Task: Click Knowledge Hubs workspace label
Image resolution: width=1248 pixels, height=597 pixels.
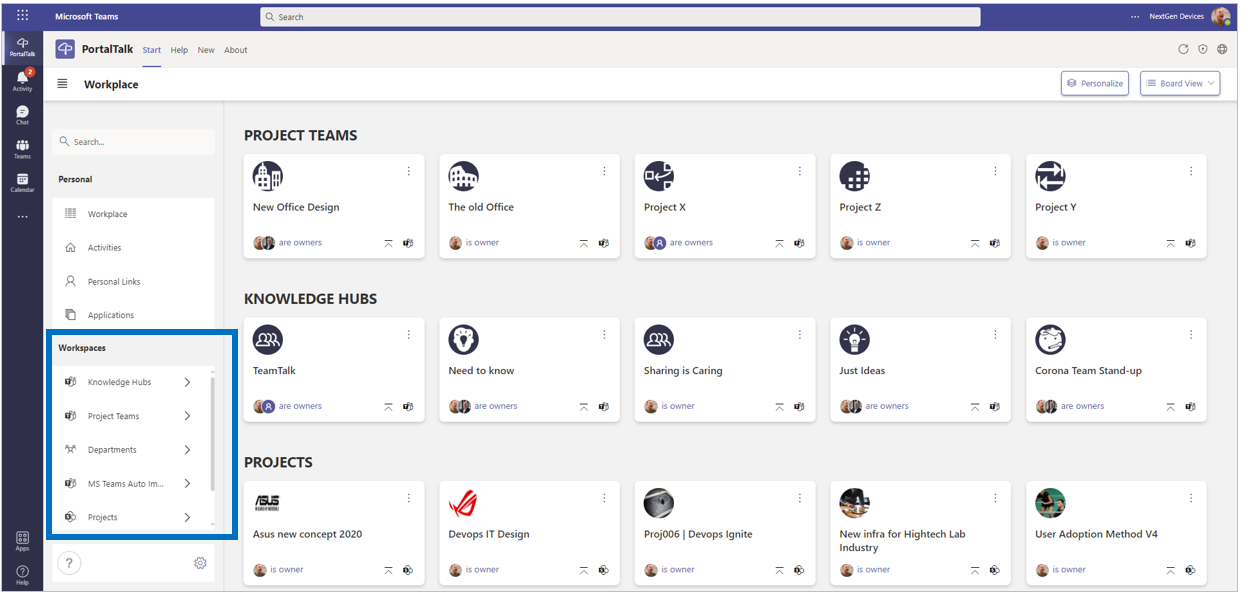Action: [x=120, y=382]
